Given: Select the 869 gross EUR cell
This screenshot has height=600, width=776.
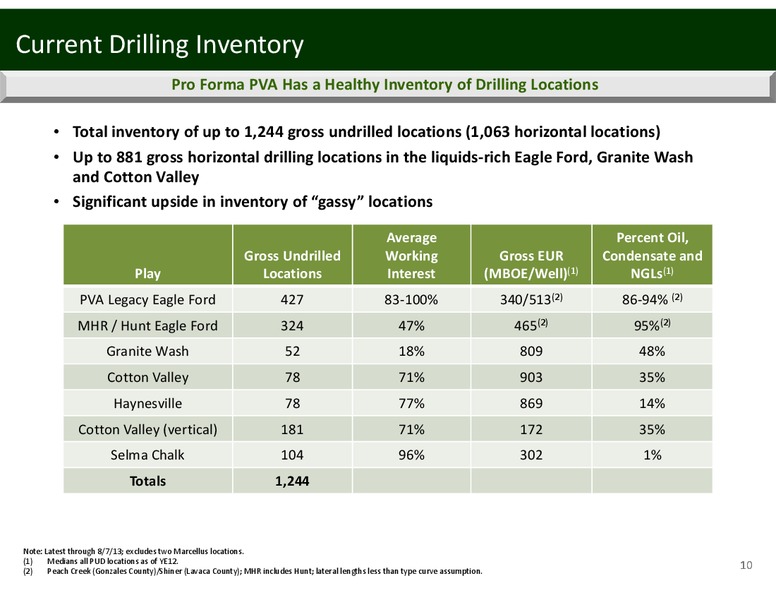Looking at the screenshot, I should [531, 403].
